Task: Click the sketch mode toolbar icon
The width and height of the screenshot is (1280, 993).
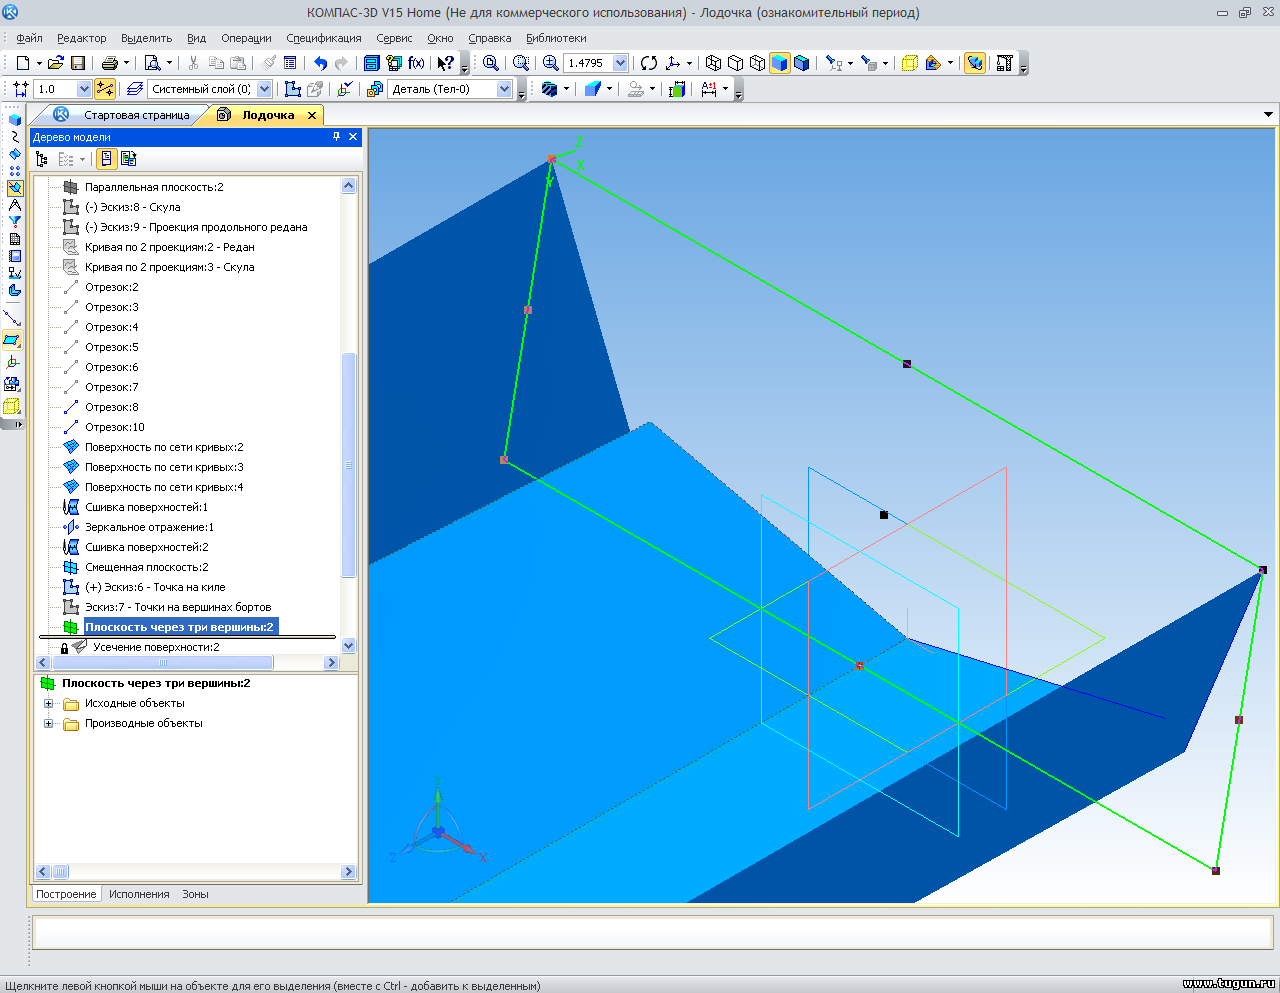Action: 292,89
